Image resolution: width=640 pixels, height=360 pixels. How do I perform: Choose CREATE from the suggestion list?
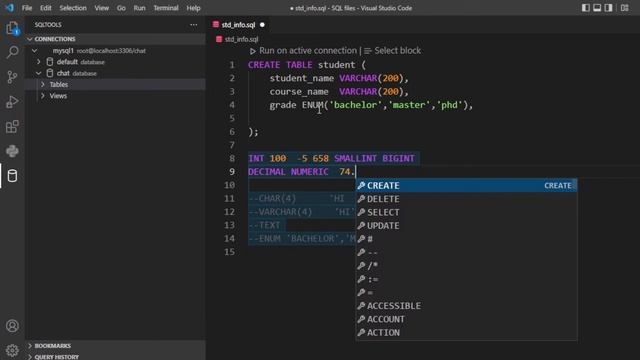click(467, 185)
